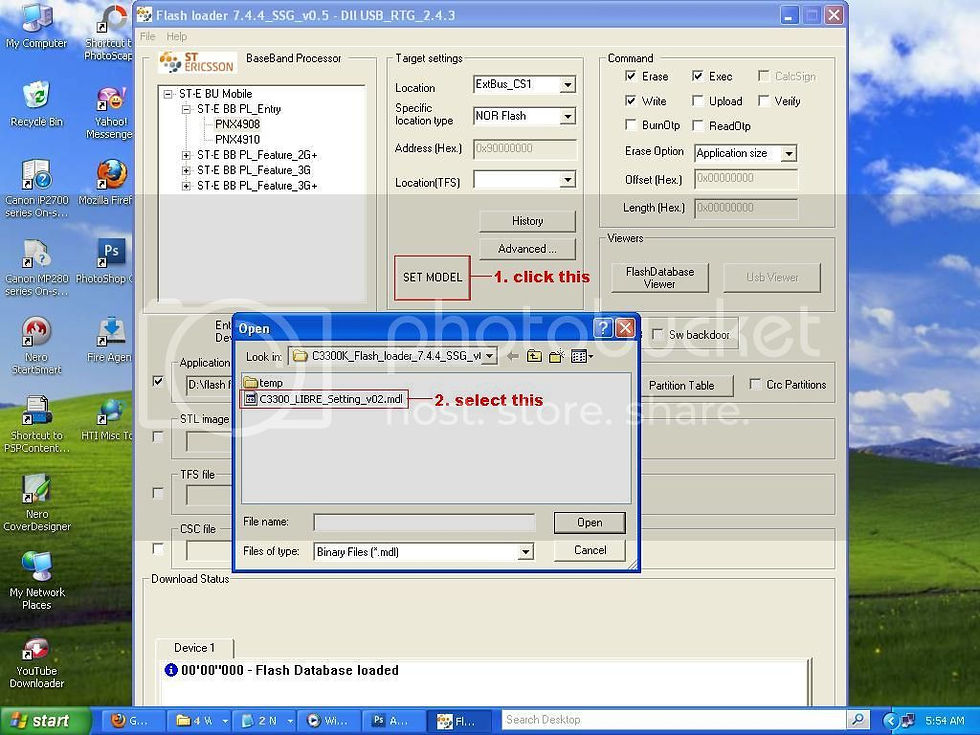Open Specific location type NOR Flash dropdown
The image size is (980, 735).
pyautogui.click(x=567, y=116)
